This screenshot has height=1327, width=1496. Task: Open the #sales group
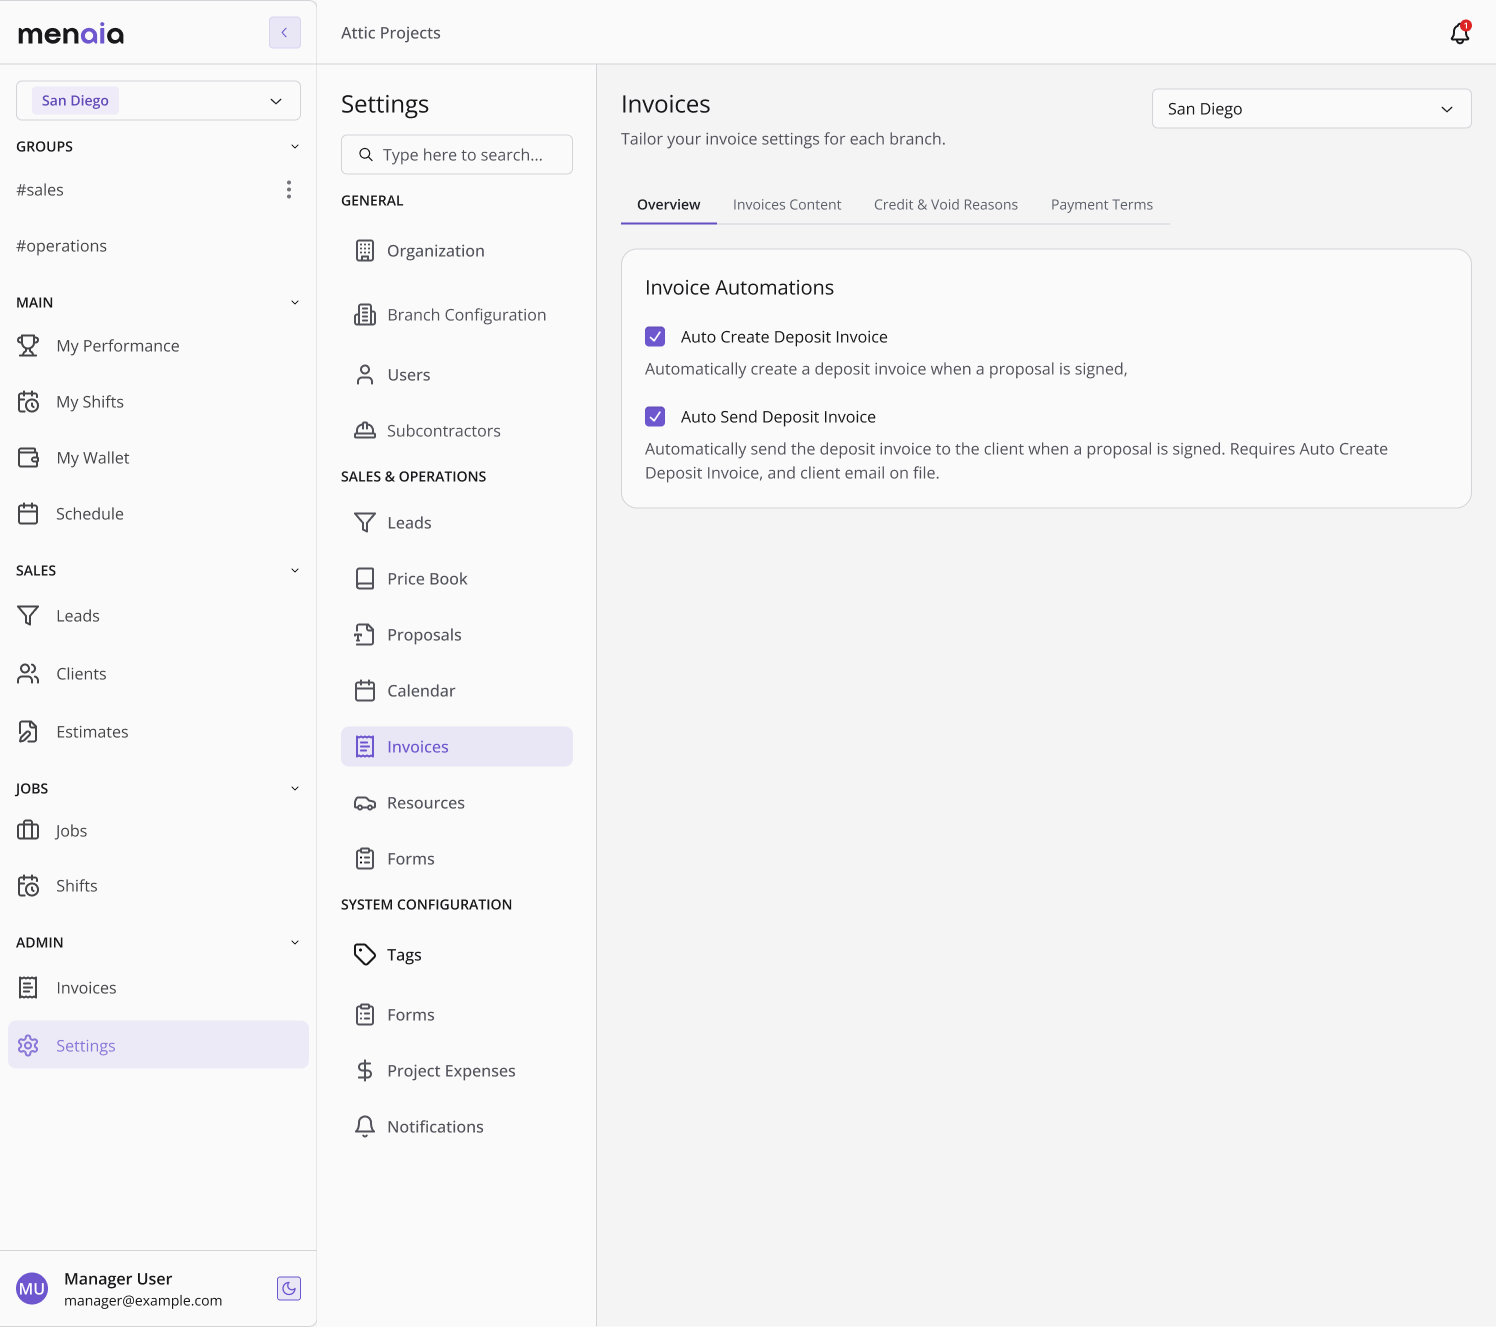tap(40, 190)
